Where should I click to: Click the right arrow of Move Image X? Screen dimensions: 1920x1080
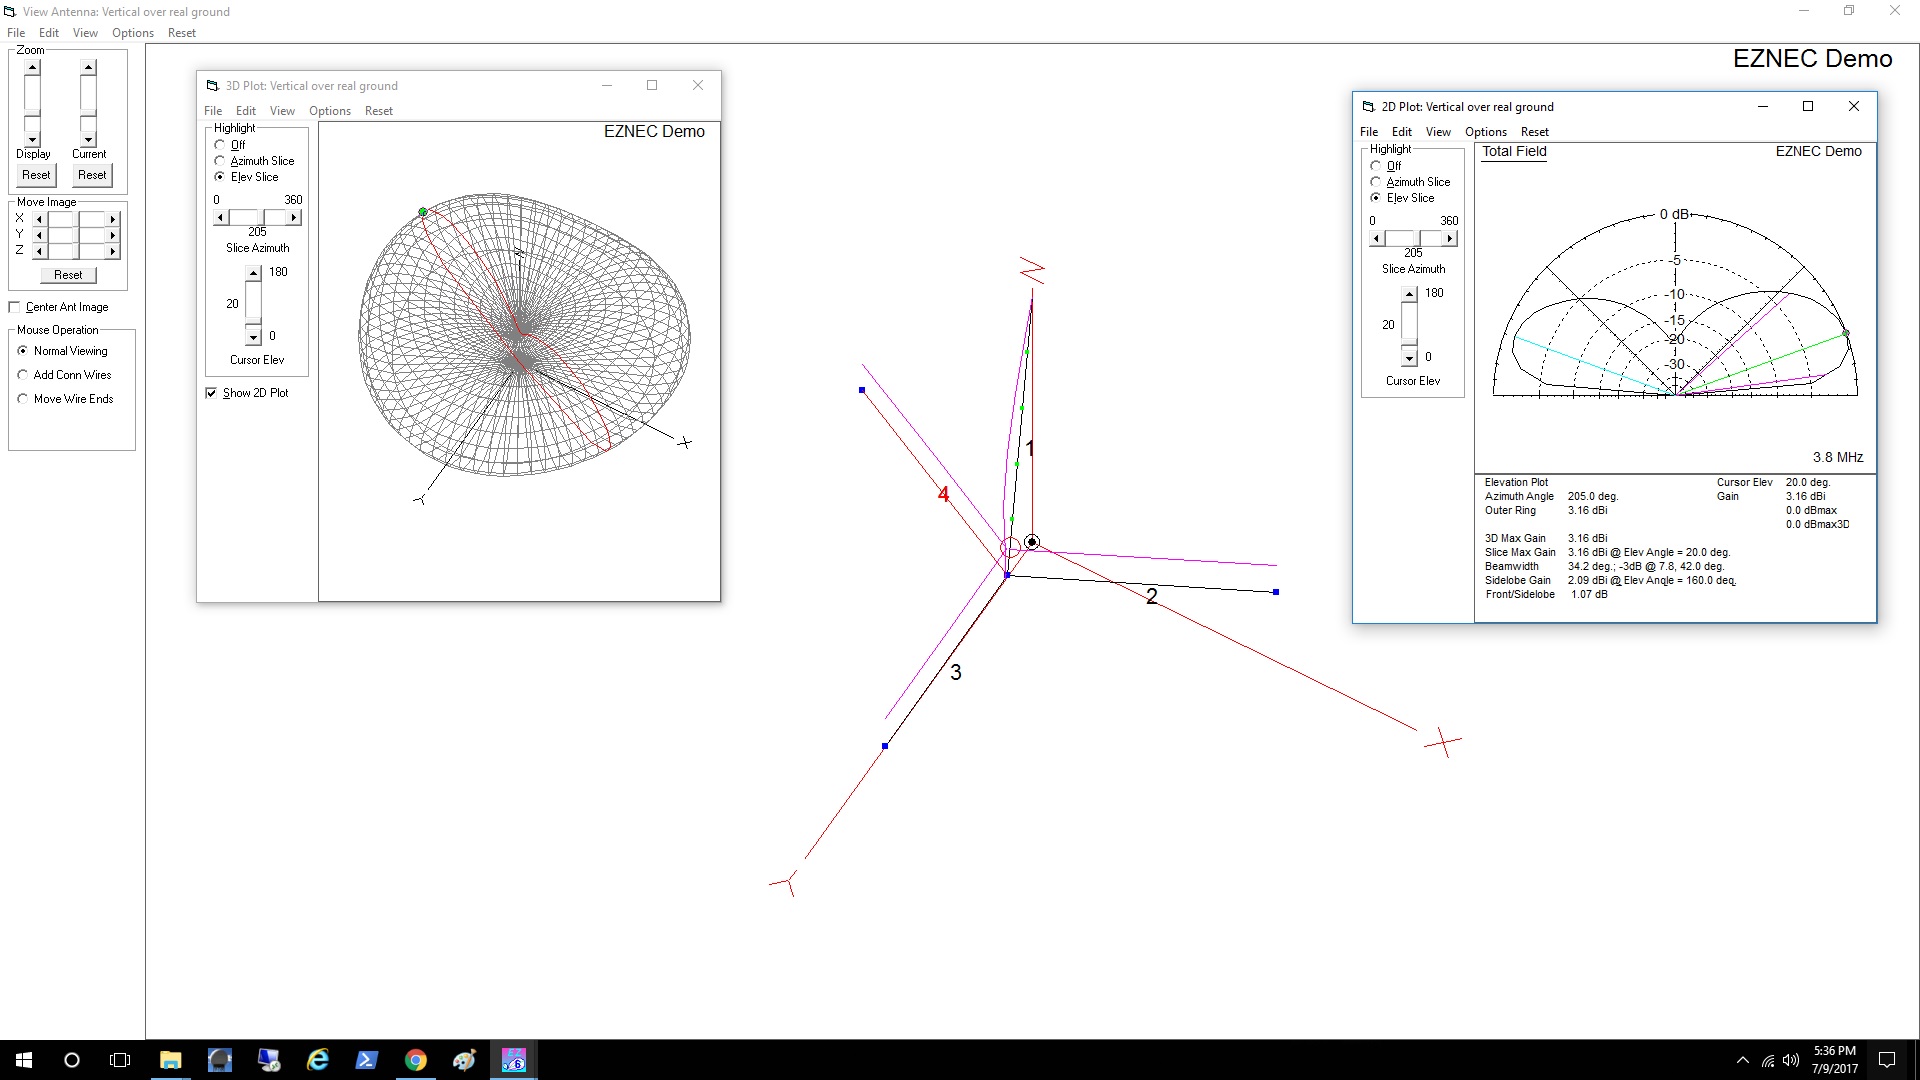click(x=113, y=219)
